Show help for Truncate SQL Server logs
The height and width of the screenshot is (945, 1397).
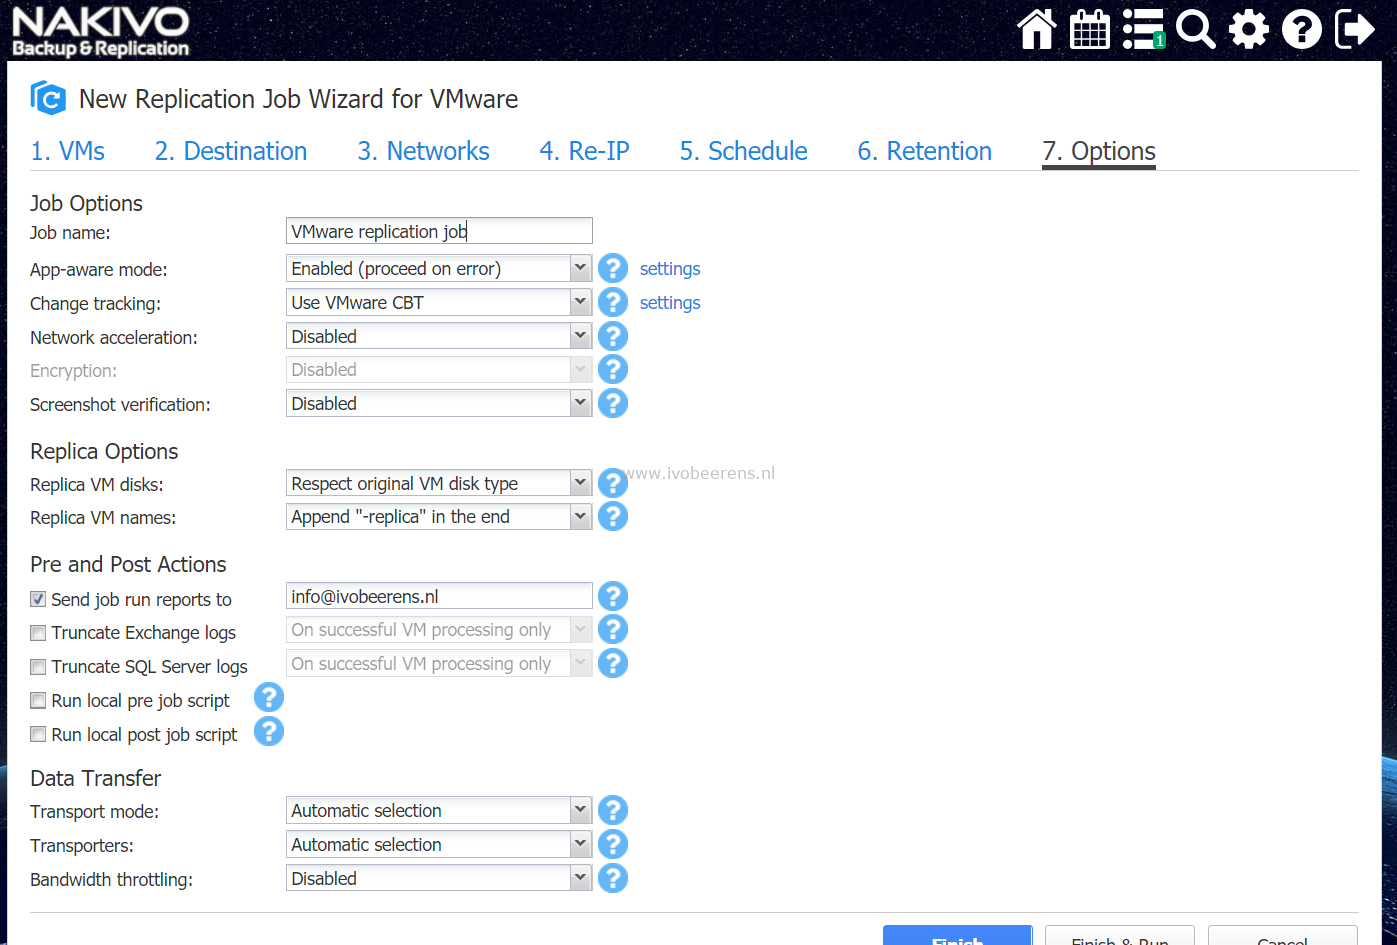(x=613, y=663)
